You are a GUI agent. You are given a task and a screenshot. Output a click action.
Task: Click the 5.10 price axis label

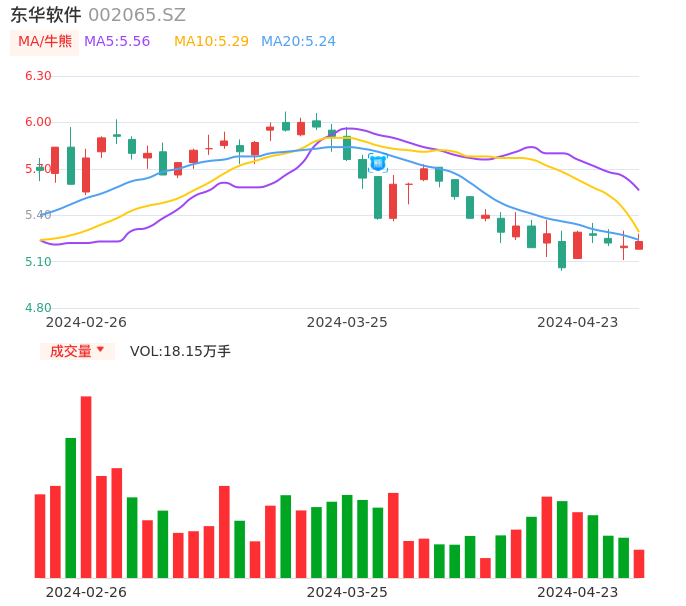click(x=38, y=262)
